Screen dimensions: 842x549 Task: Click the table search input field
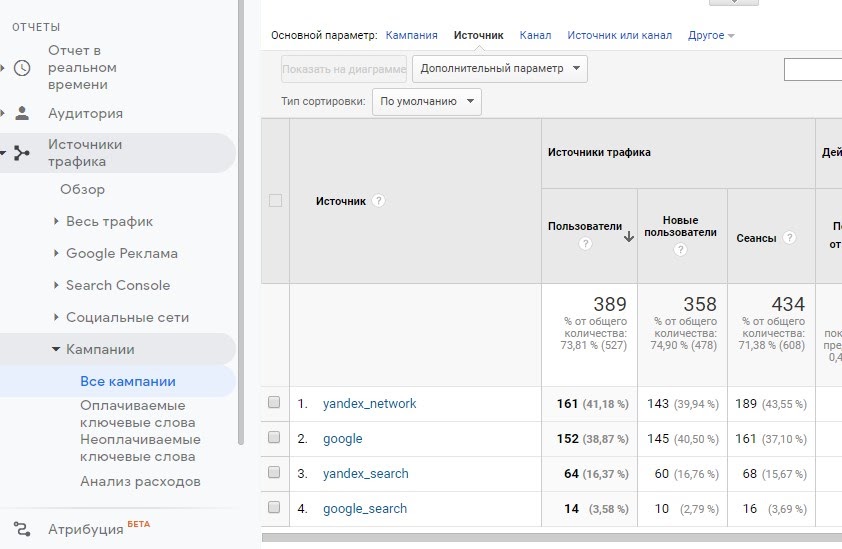coord(812,69)
